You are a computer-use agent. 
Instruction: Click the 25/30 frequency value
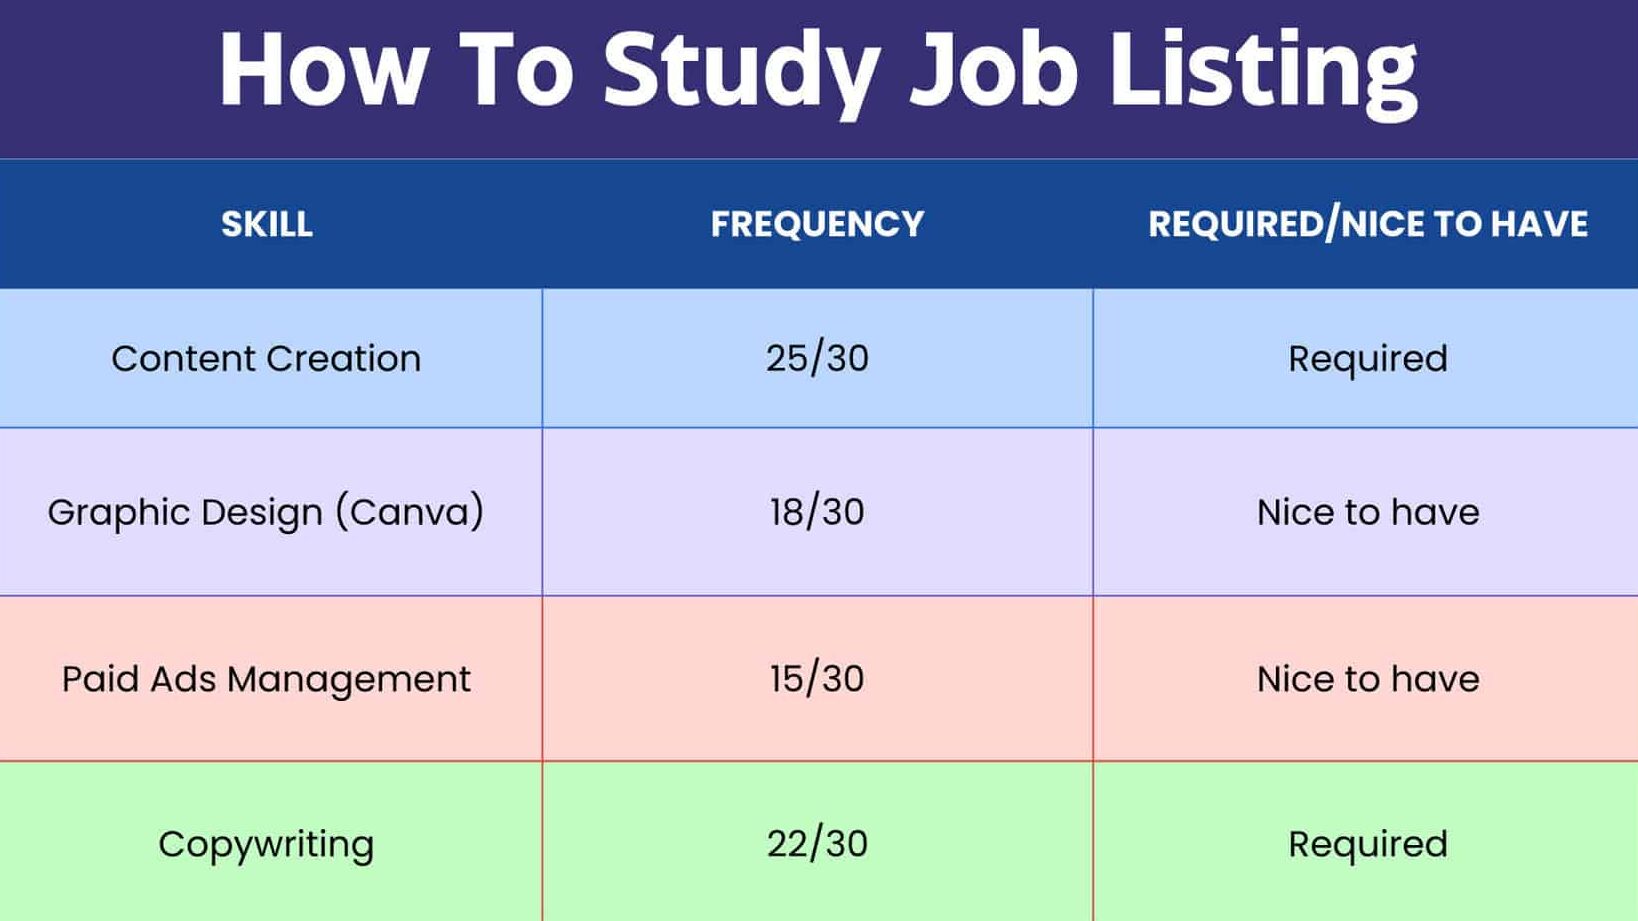point(817,358)
